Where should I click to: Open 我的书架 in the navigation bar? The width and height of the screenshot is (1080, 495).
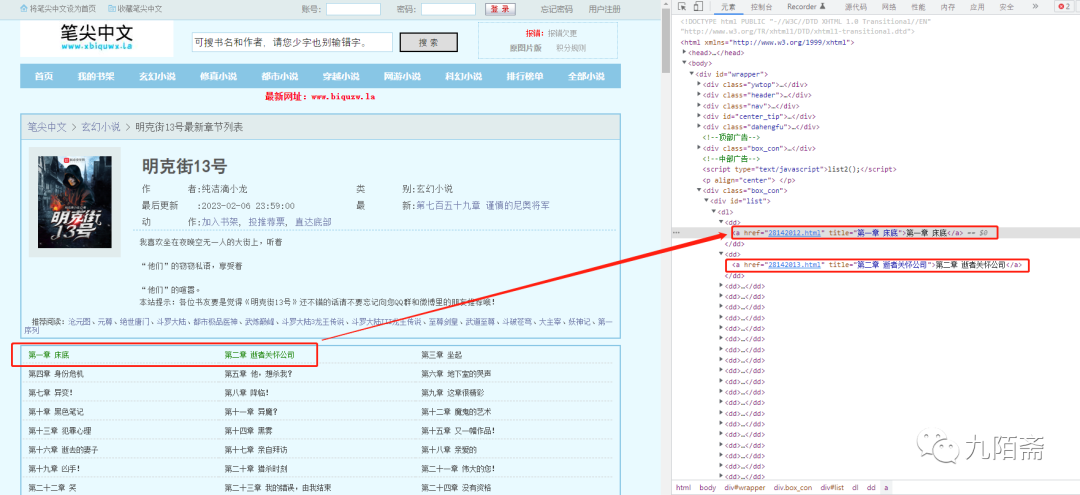pos(96,76)
